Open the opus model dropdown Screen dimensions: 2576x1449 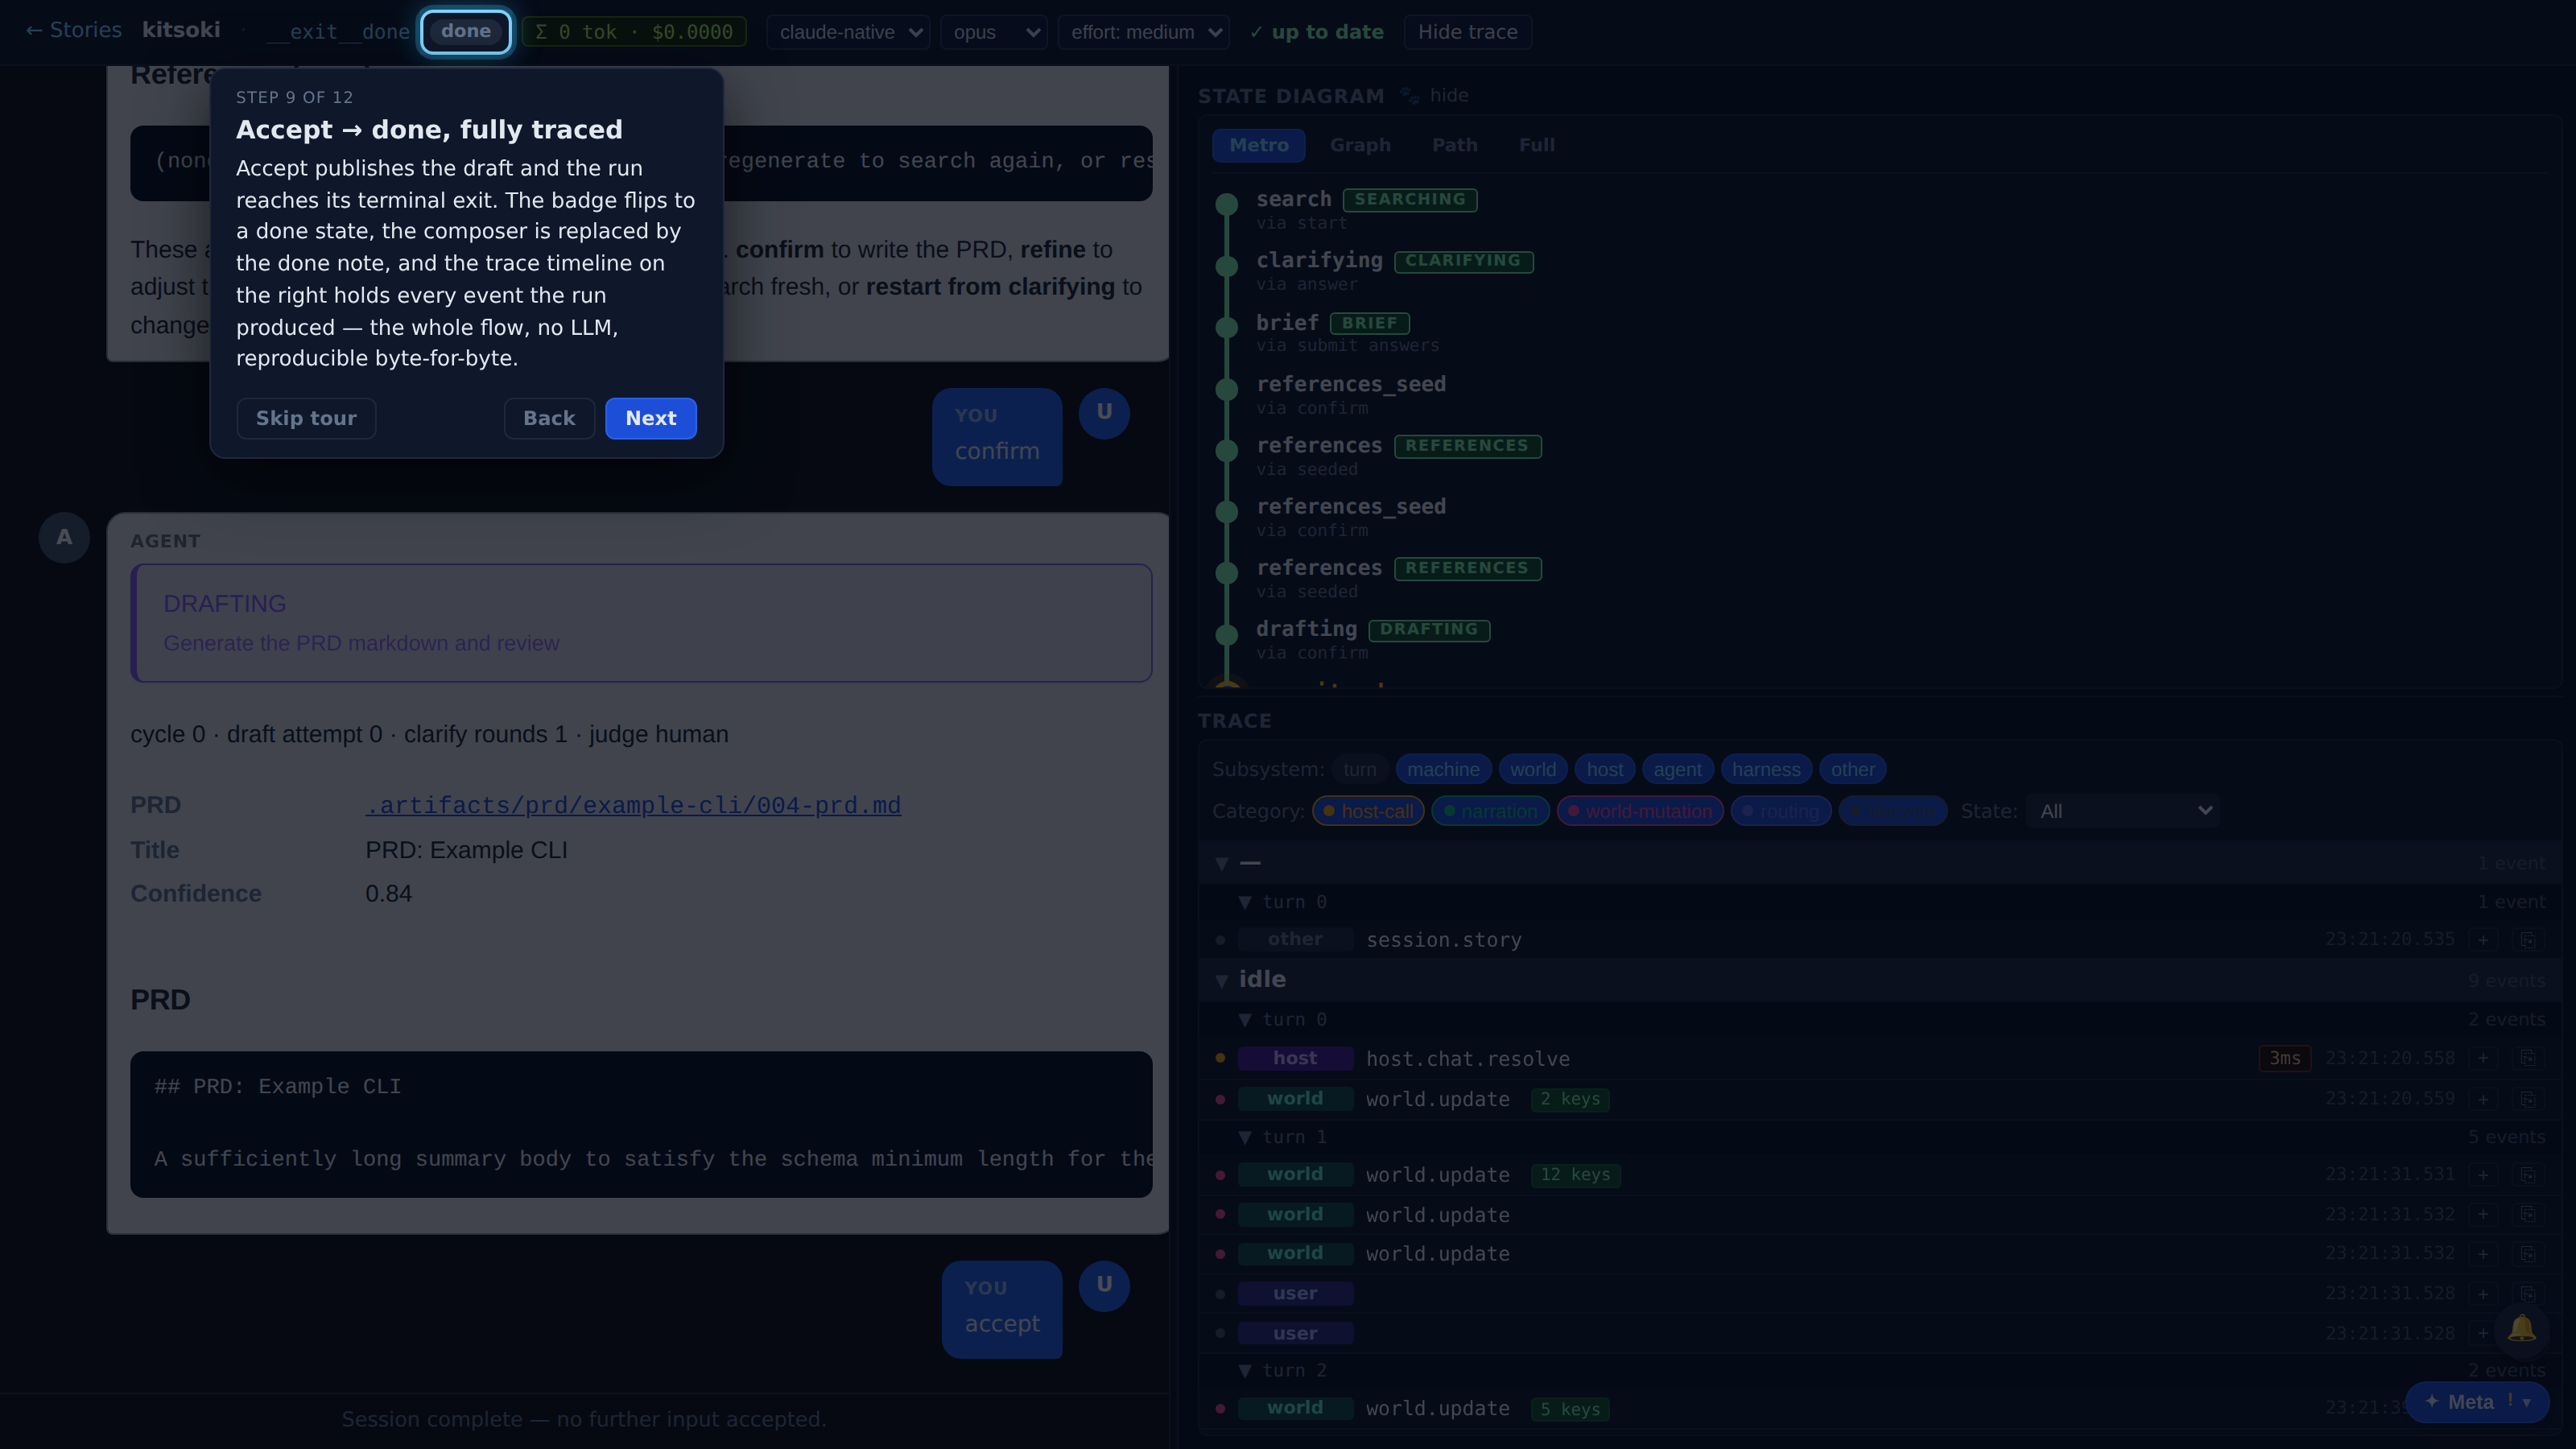point(993,32)
